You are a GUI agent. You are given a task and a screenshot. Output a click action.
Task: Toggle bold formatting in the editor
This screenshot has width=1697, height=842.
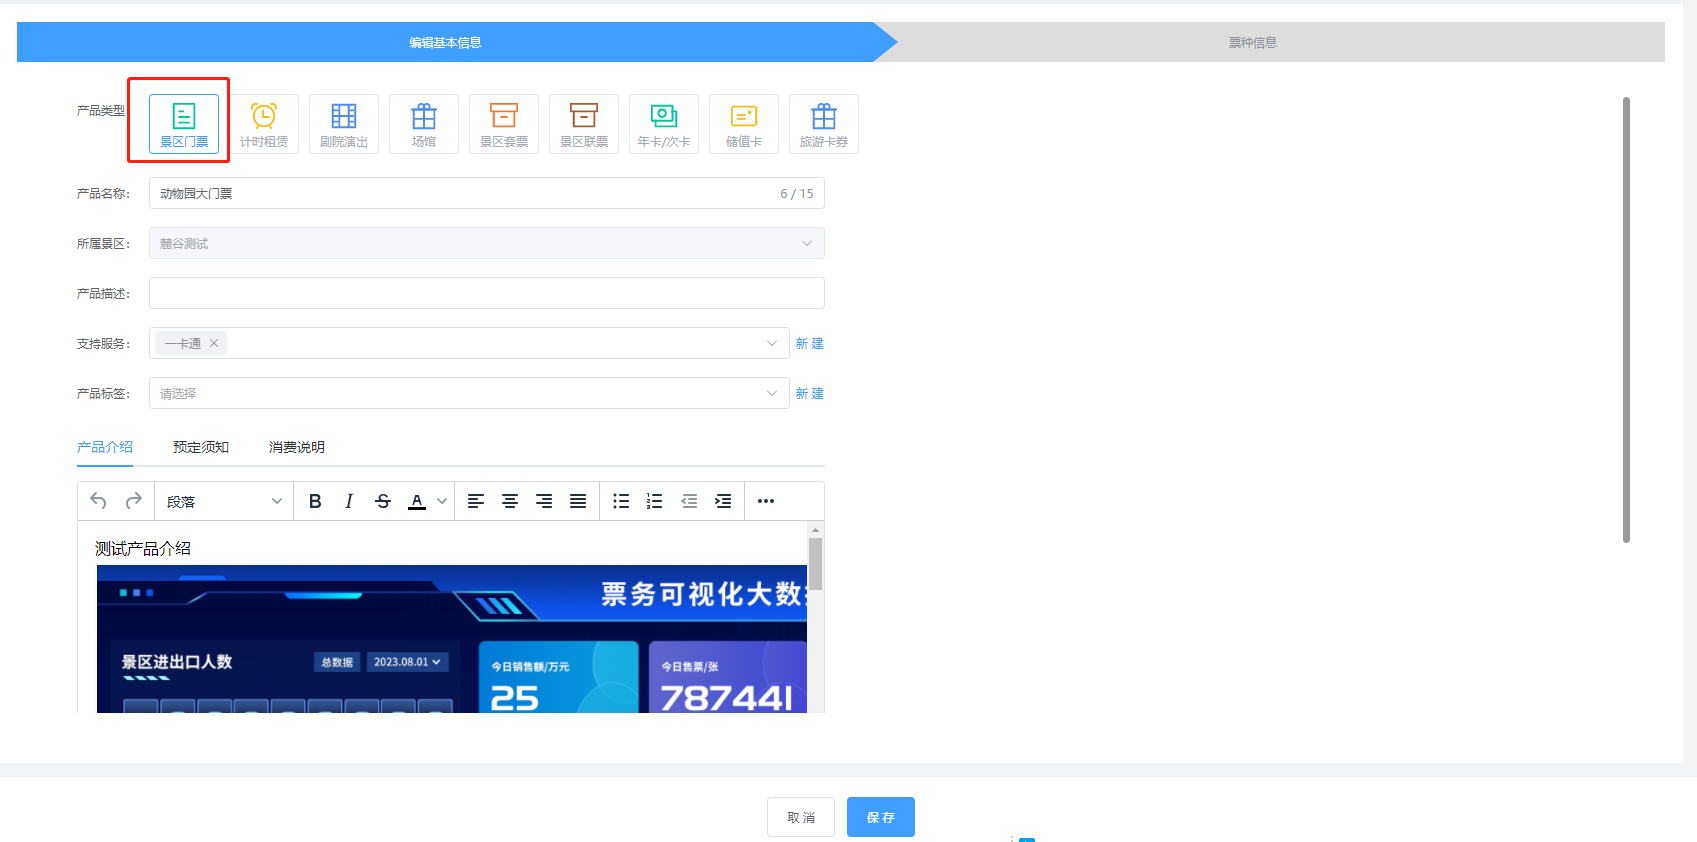point(315,501)
